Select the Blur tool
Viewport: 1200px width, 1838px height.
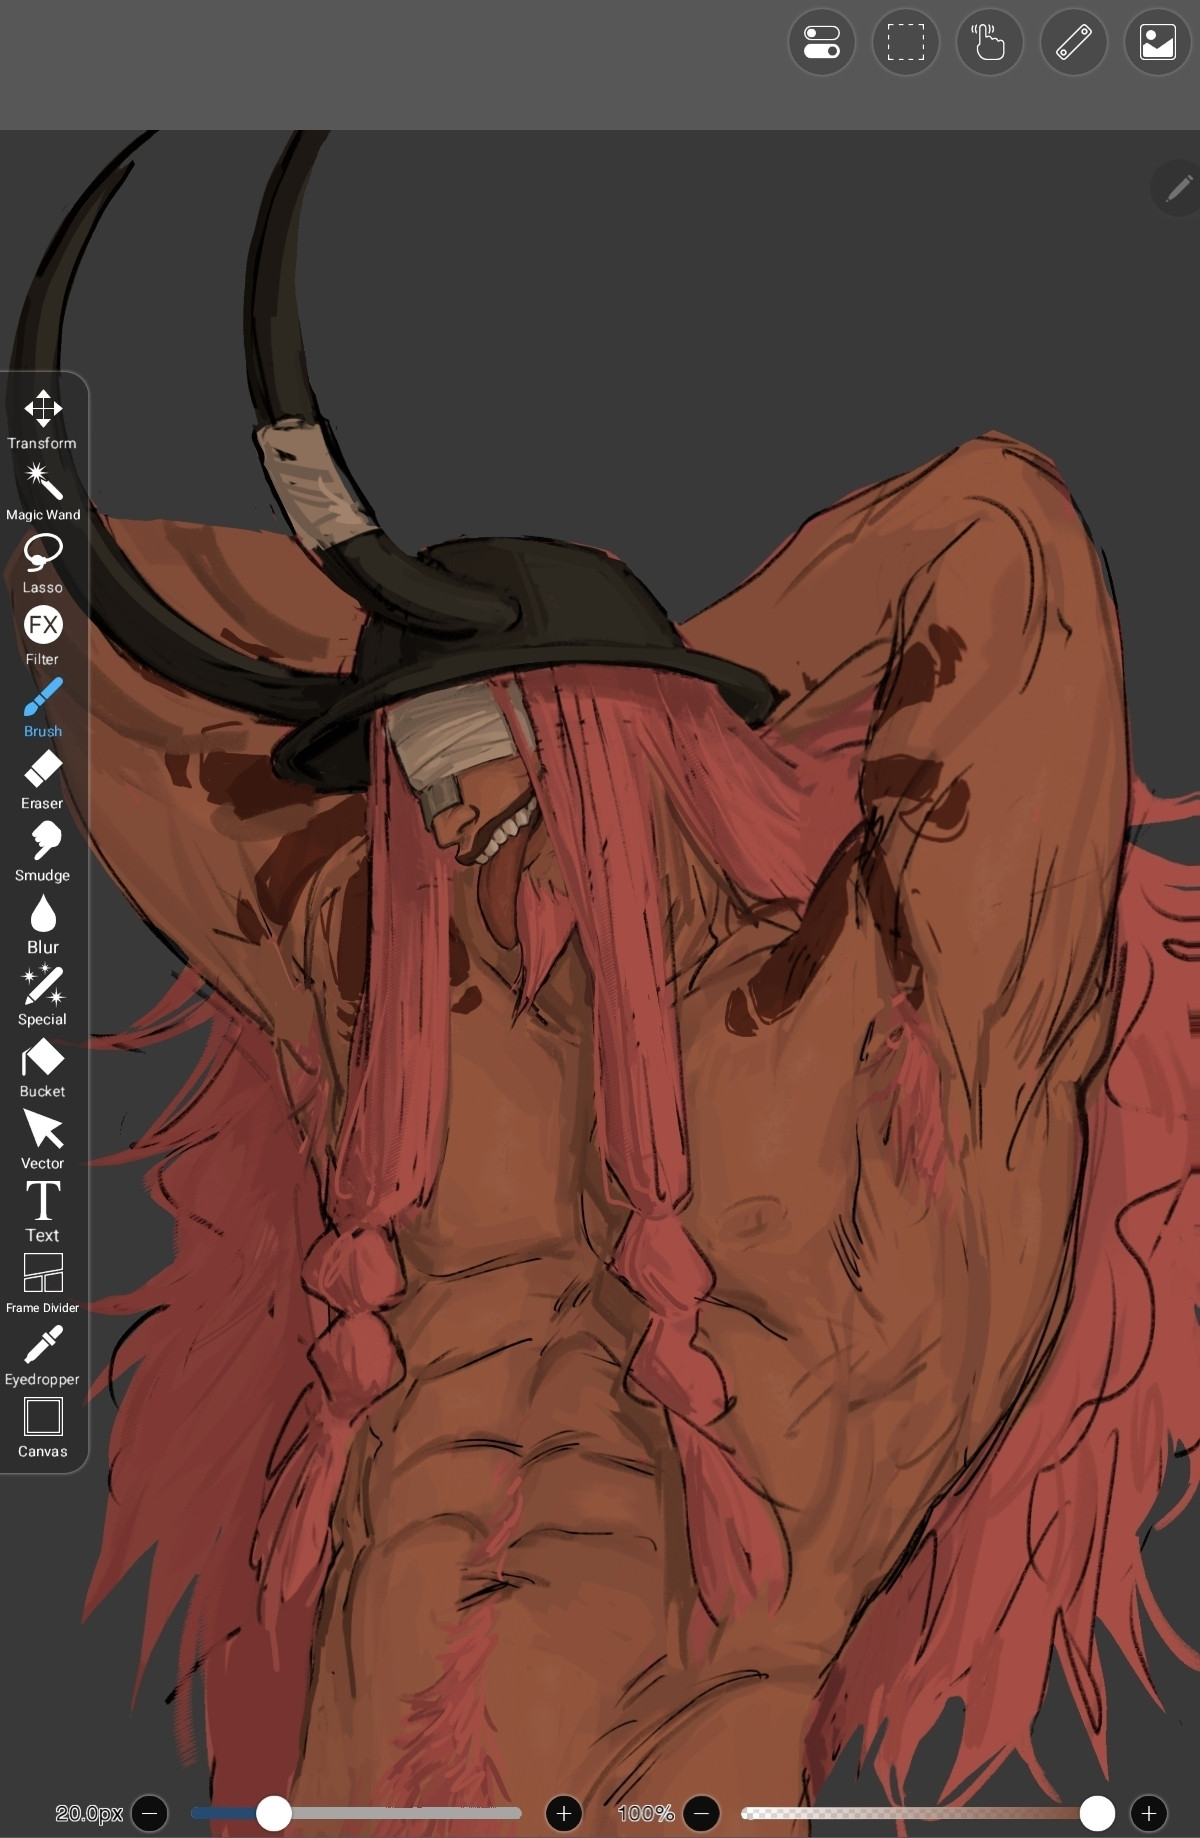pyautogui.click(x=43, y=923)
